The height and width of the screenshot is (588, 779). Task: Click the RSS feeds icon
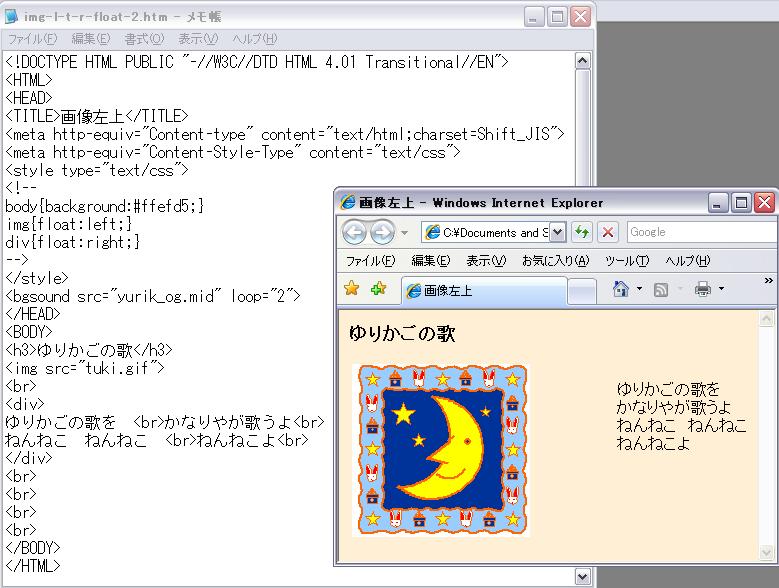[661, 290]
